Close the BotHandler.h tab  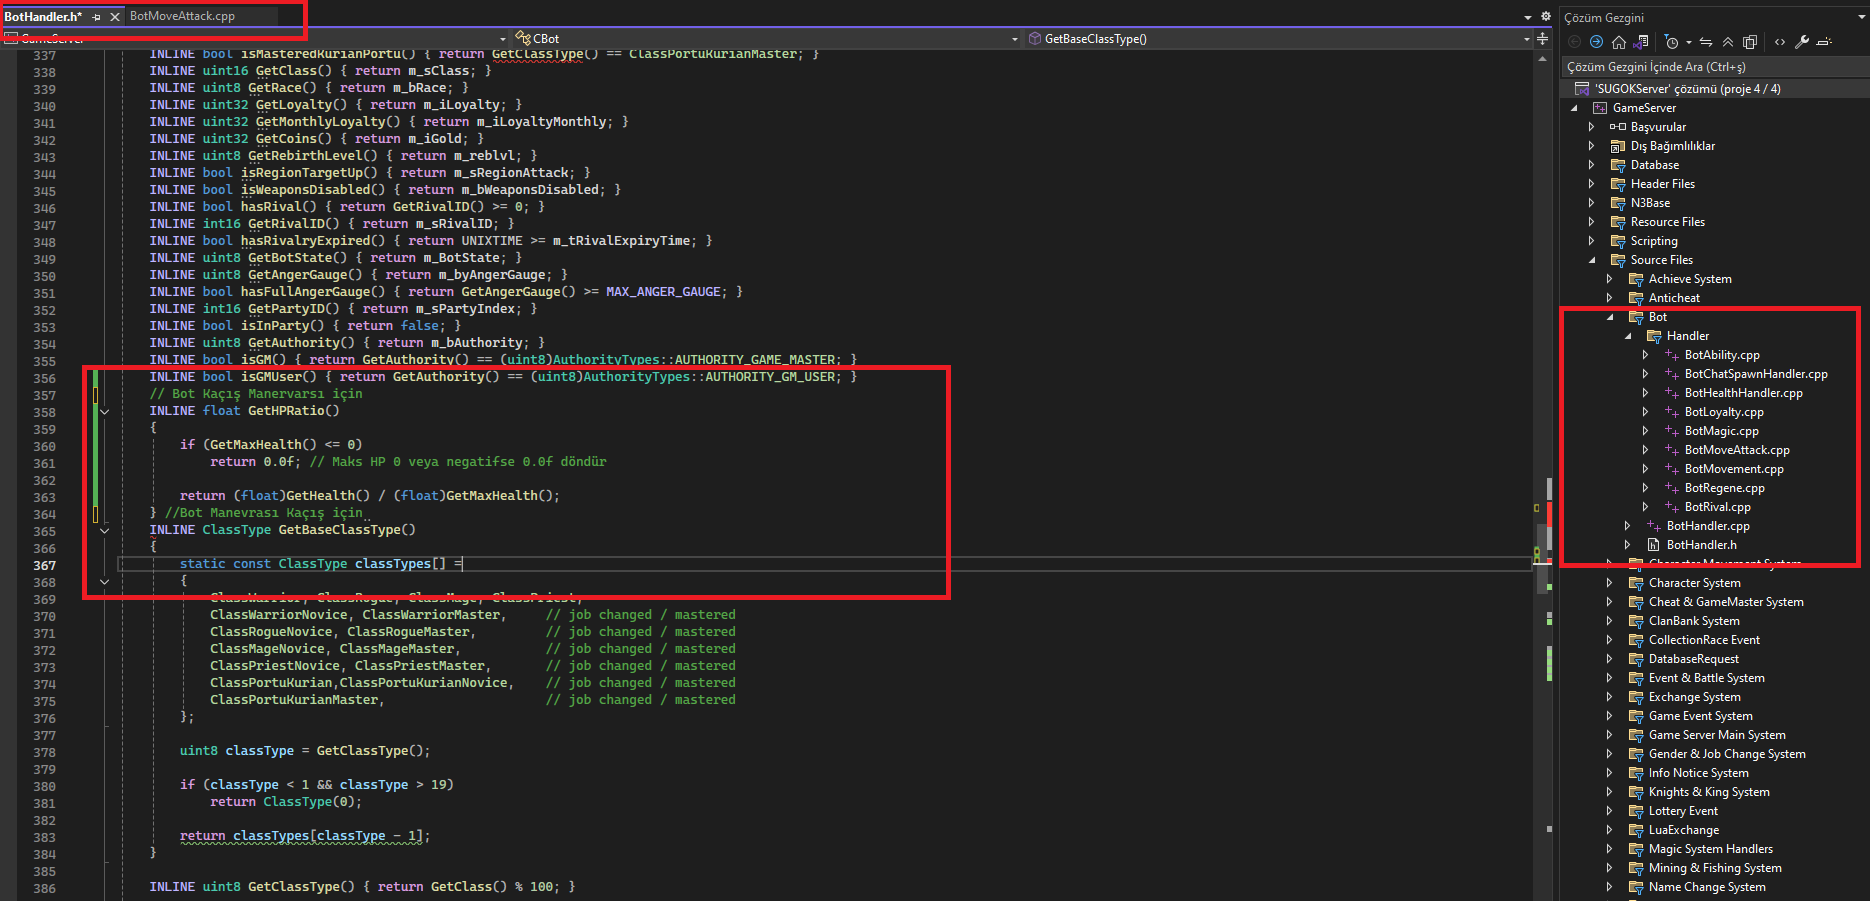pos(115,17)
